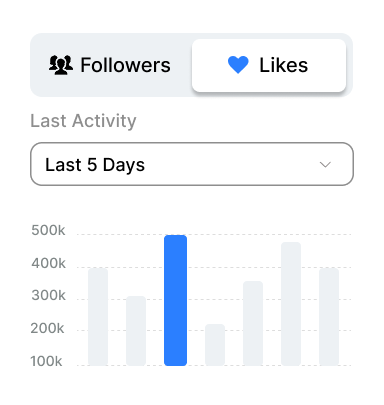Screen dimensions: 384x405
Task: Switch to the Followers tab
Action: coord(110,65)
